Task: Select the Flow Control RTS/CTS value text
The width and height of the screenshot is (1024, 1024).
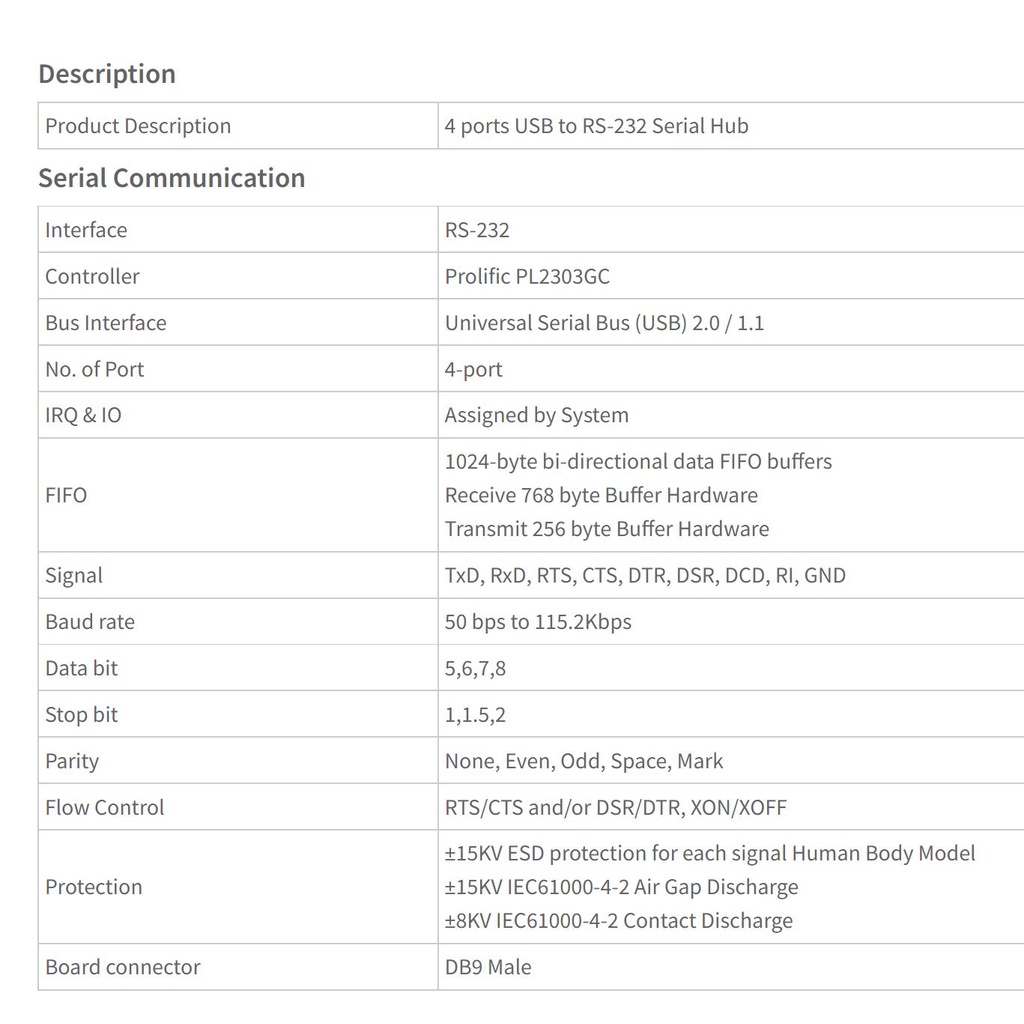Action: coord(615,807)
